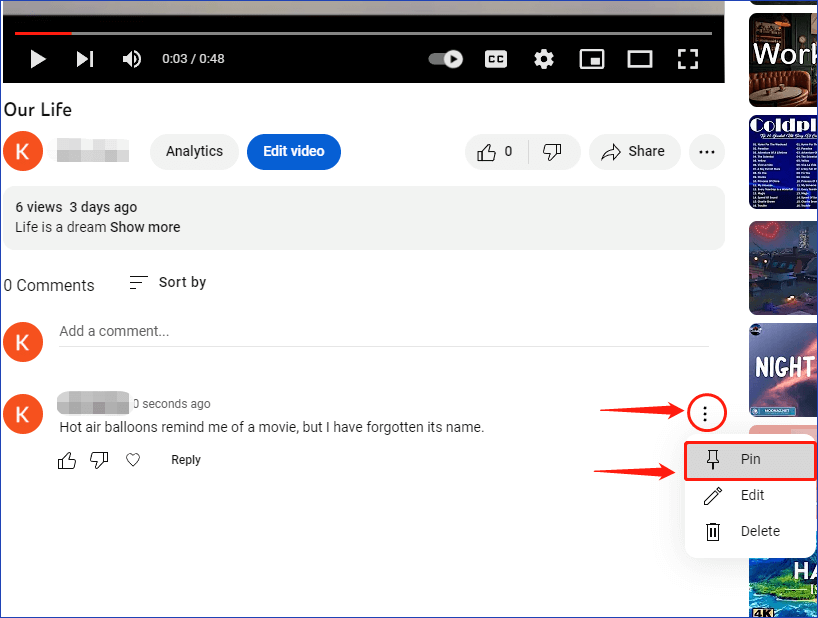Enter Fullscreen mode
The height and width of the screenshot is (618, 818).
pyautogui.click(x=688, y=59)
